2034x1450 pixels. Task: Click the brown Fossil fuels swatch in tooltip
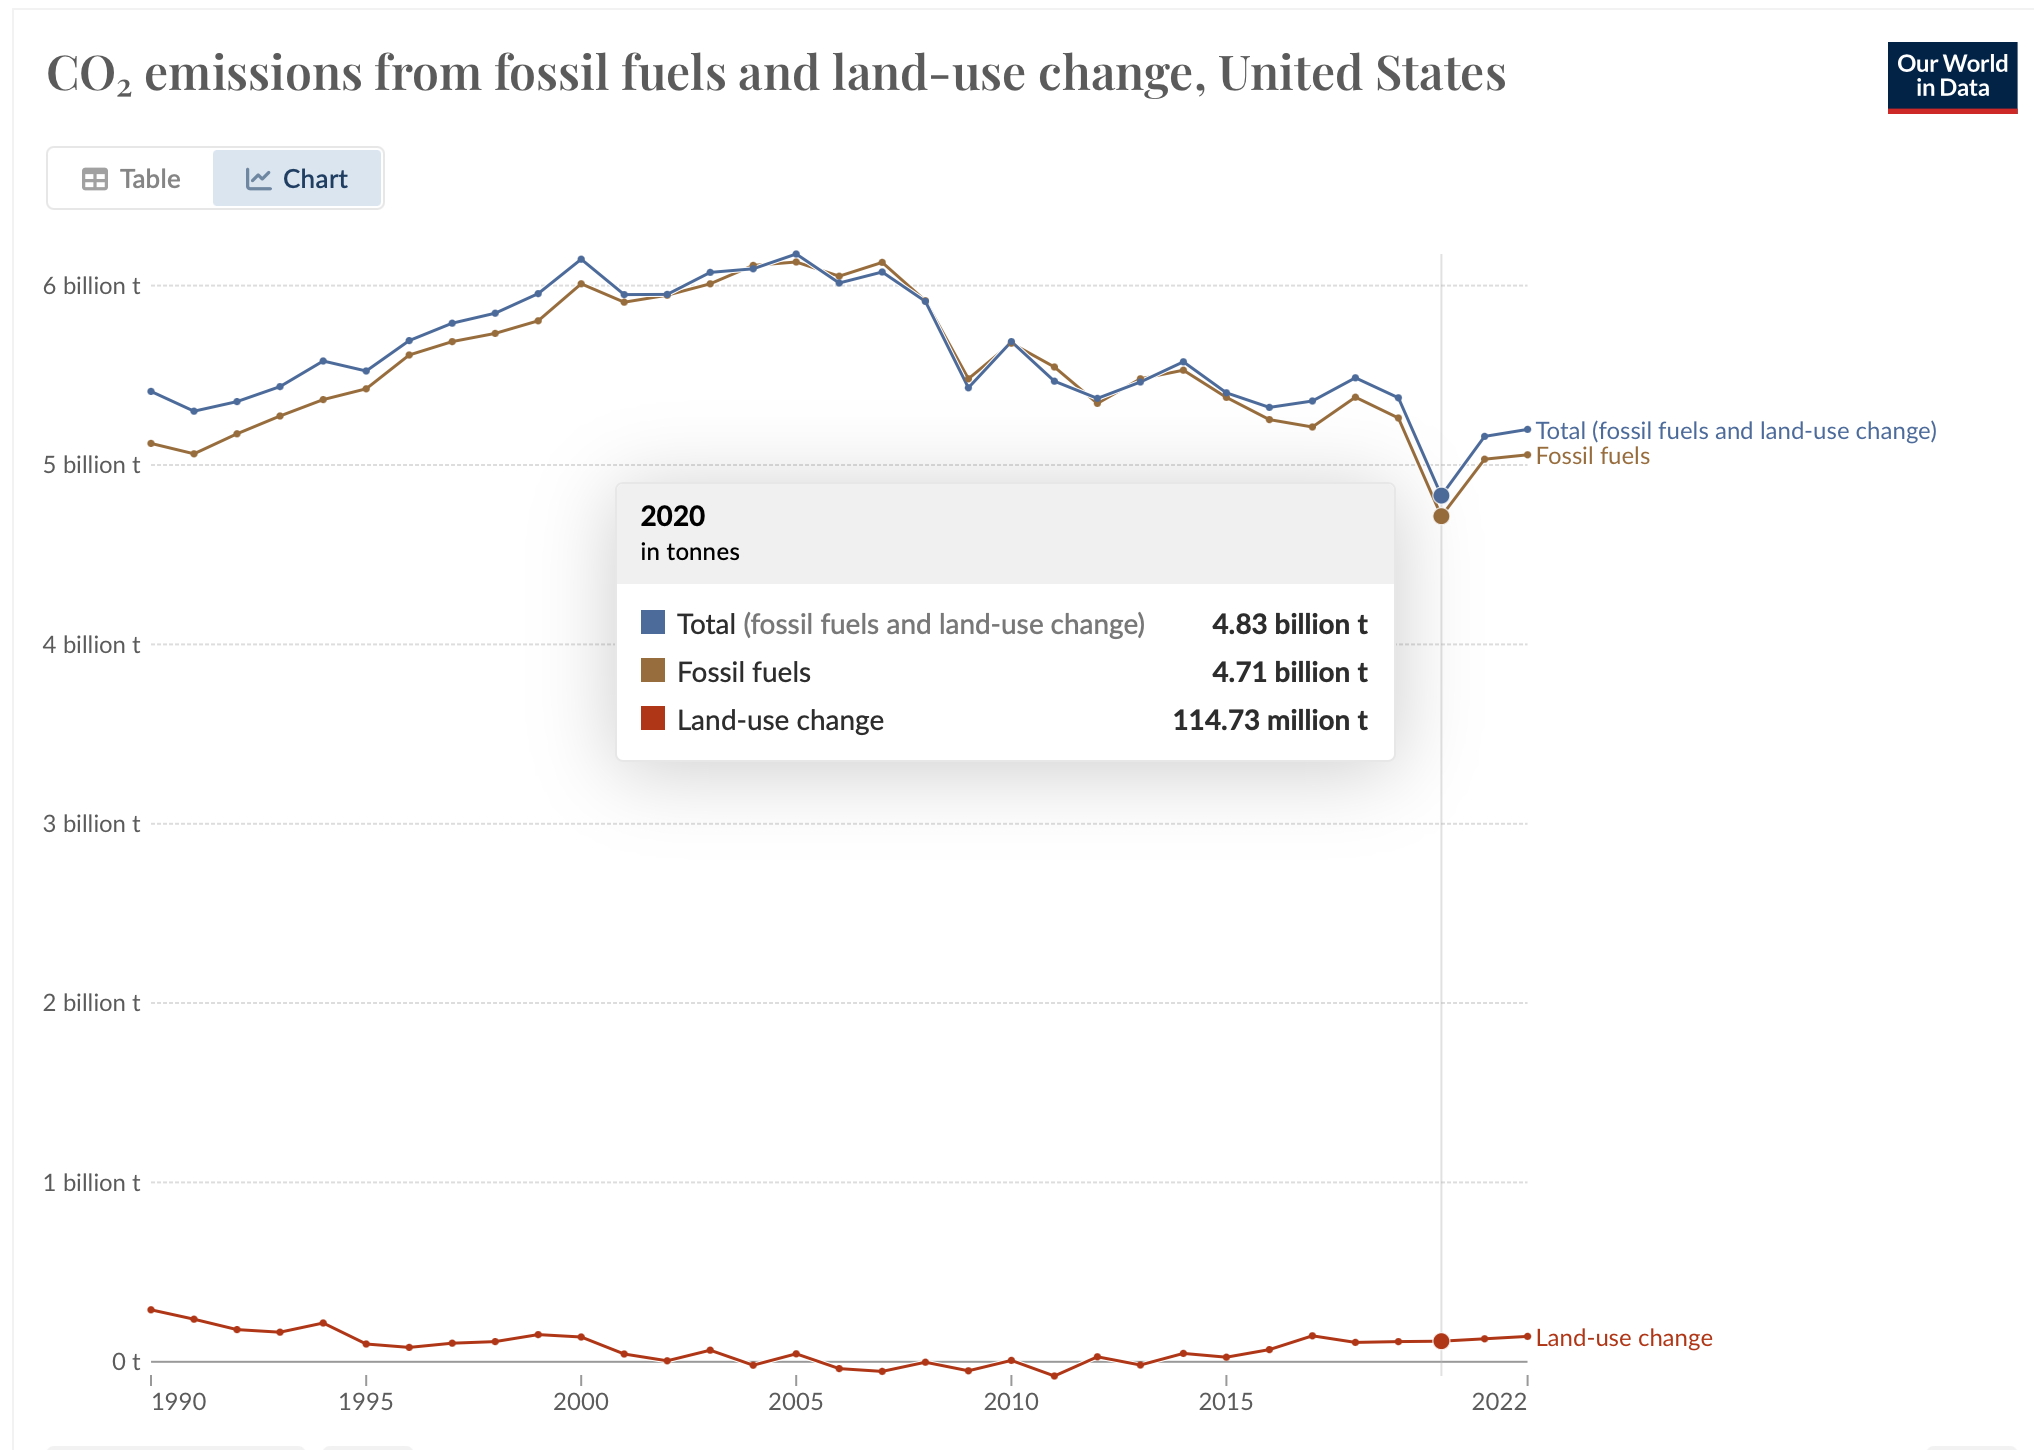(653, 671)
